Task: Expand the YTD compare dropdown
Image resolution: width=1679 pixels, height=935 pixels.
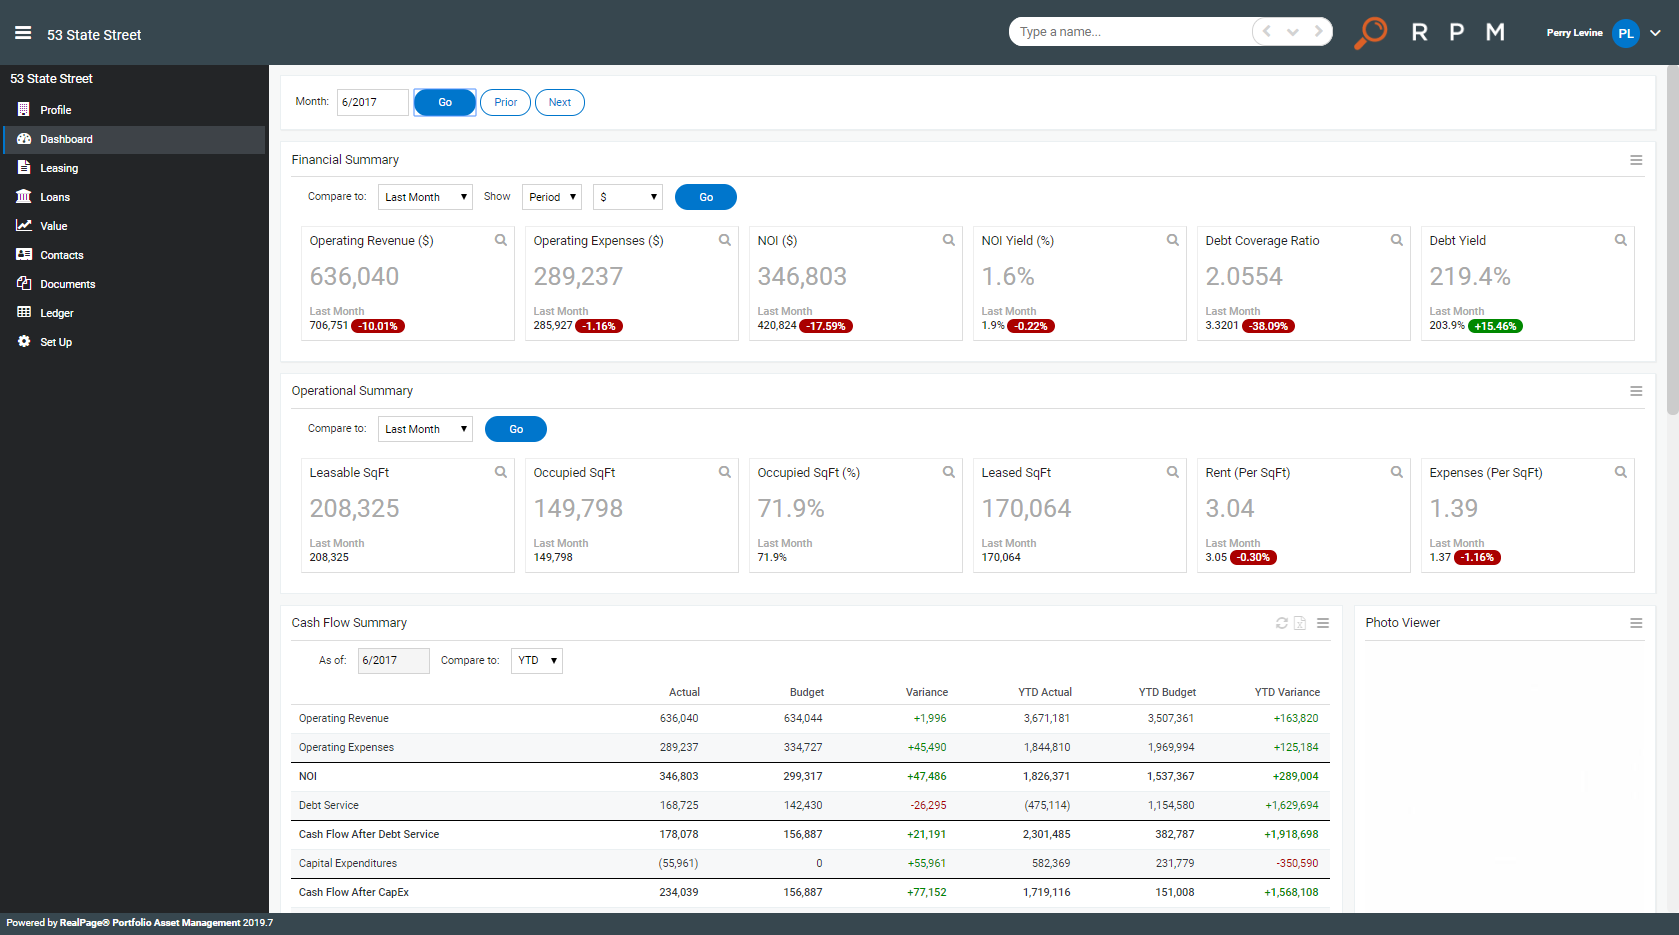Action: (537, 660)
